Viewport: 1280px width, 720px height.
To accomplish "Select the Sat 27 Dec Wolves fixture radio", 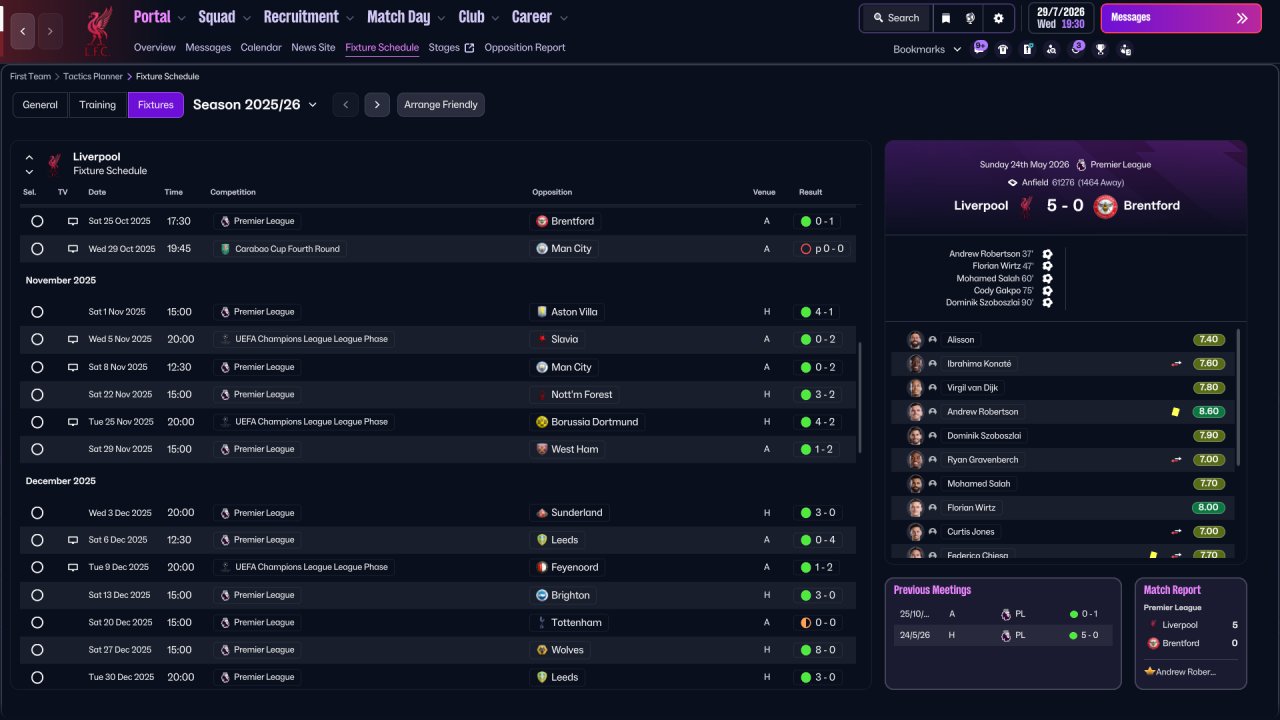I will click(x=37, y=650).
